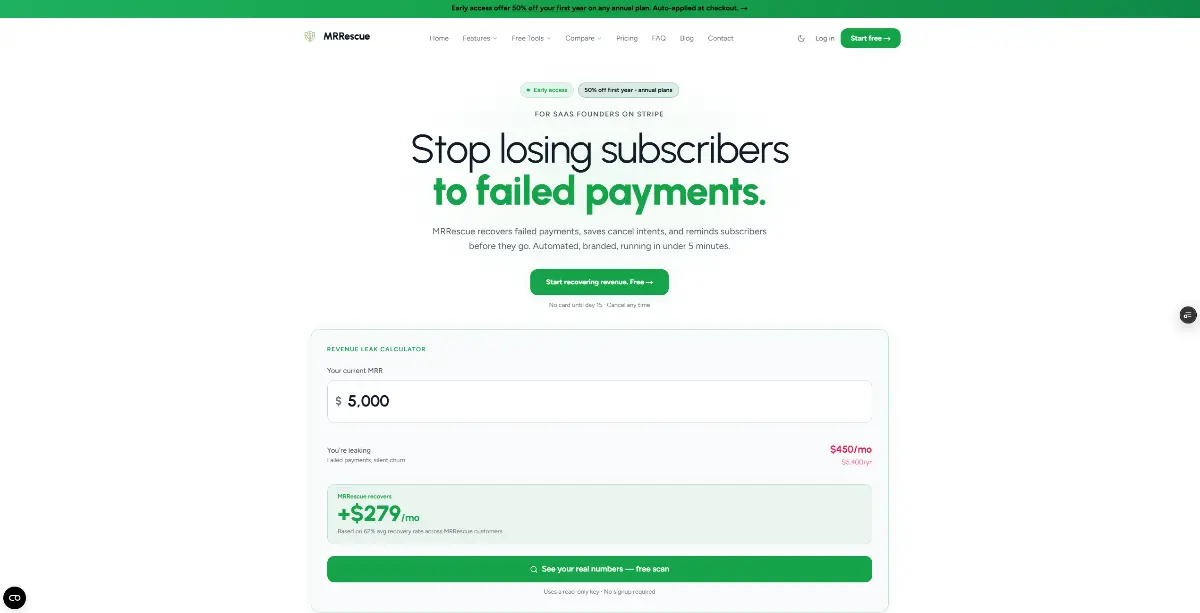Click Start recovering revenue Free button
The image size is (1200, 613).
click(599, 282)
